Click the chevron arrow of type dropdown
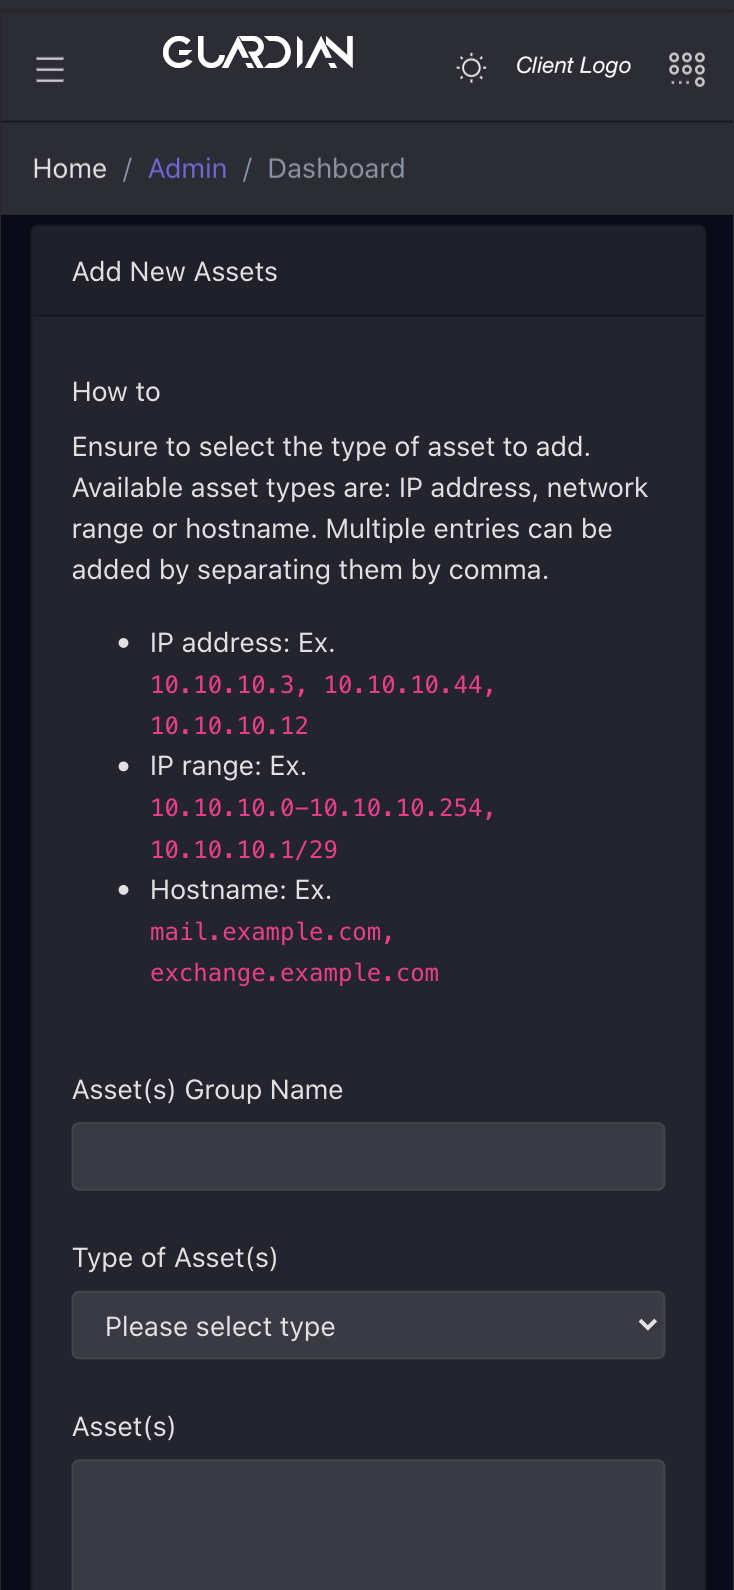This screenshot has width=734, height=1590. (647, 1325)
